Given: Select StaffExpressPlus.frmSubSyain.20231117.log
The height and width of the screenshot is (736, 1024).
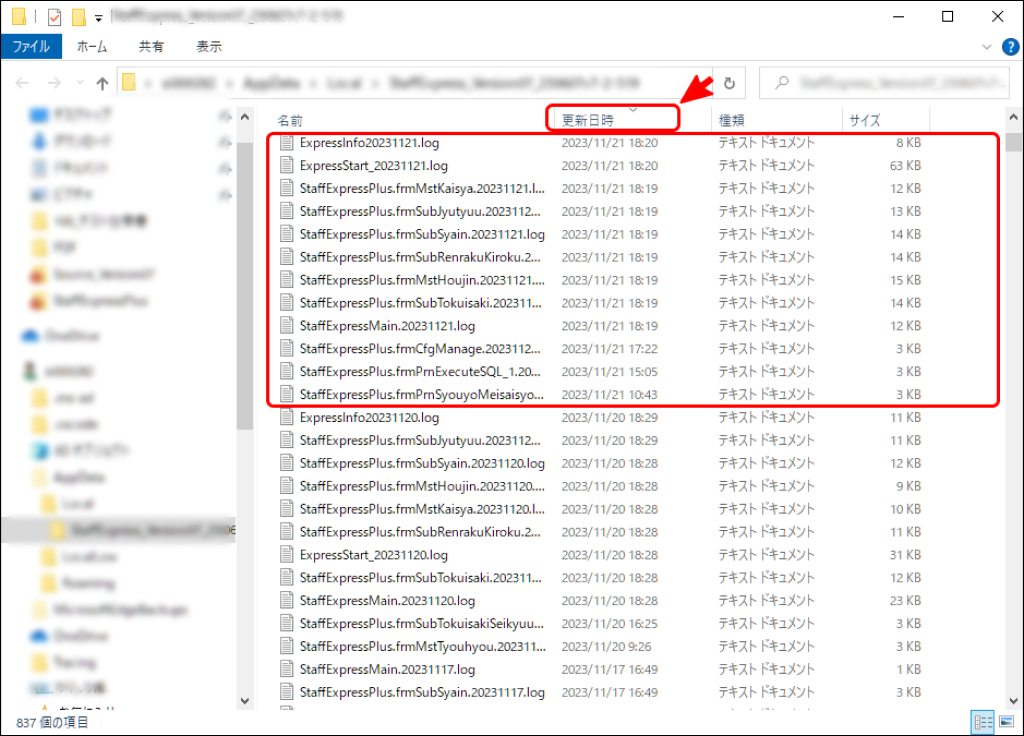Looking at the screenshot, I should (x=422, y=692).
